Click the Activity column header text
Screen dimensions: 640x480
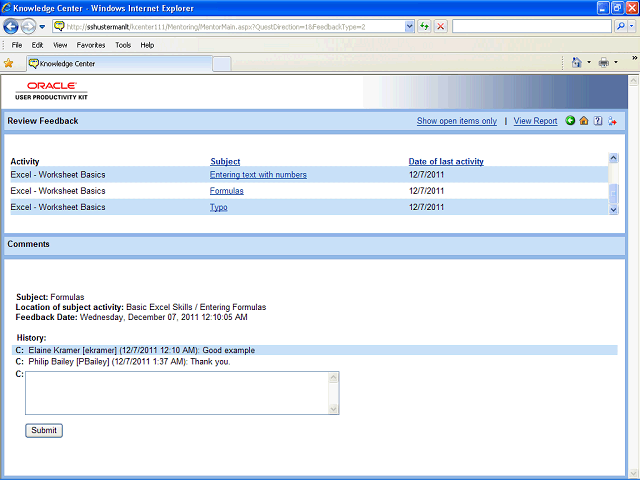[25, 161]
